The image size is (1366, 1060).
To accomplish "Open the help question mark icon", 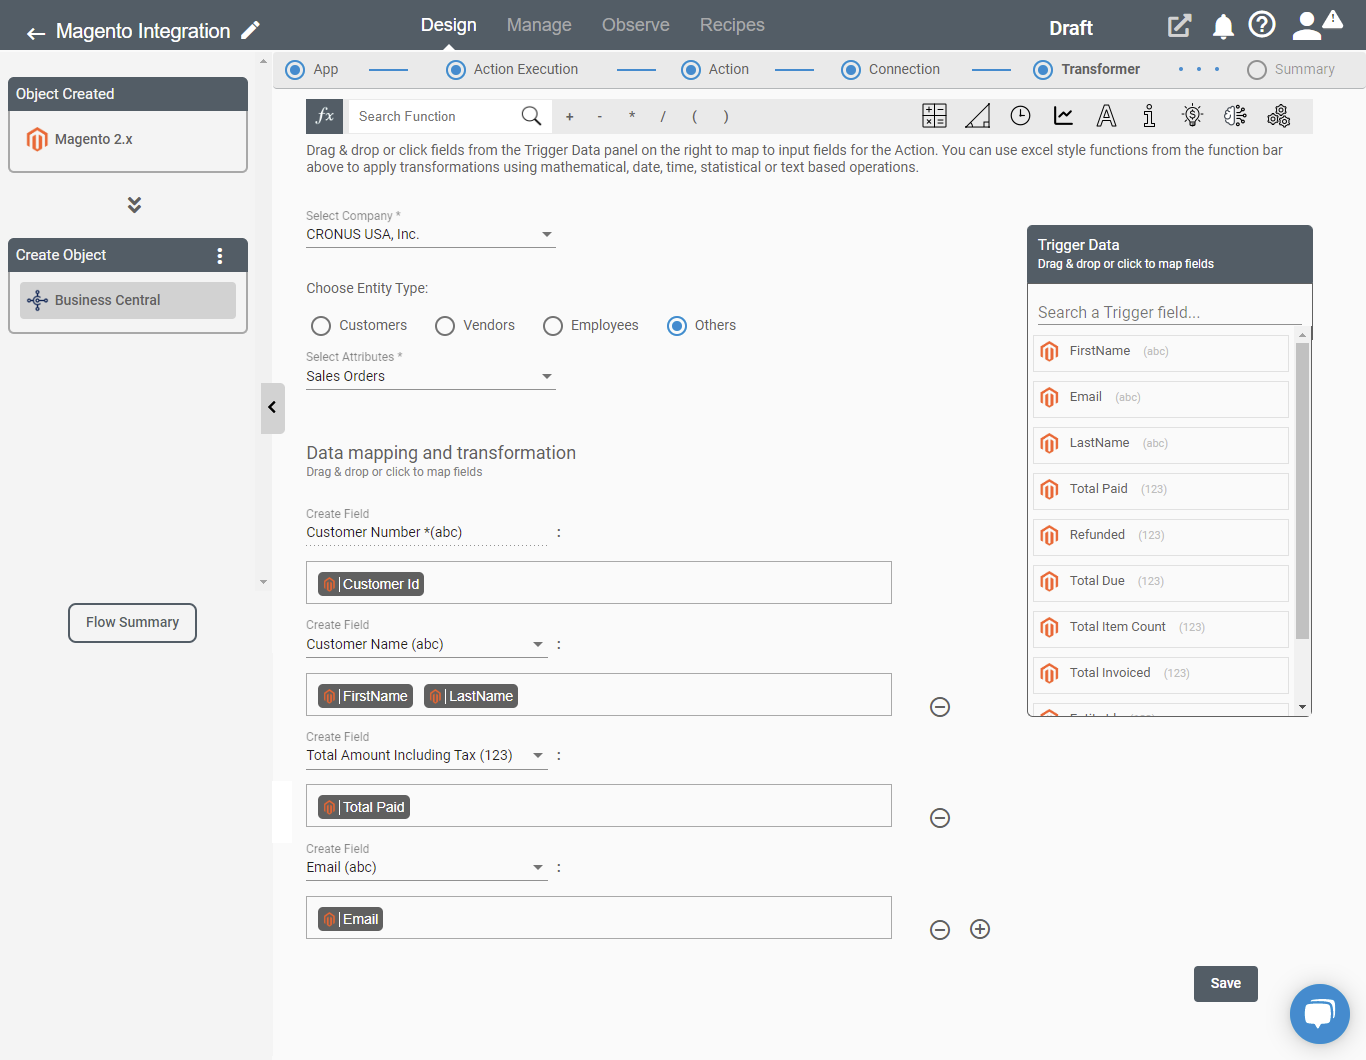I will coord(1262,25).
